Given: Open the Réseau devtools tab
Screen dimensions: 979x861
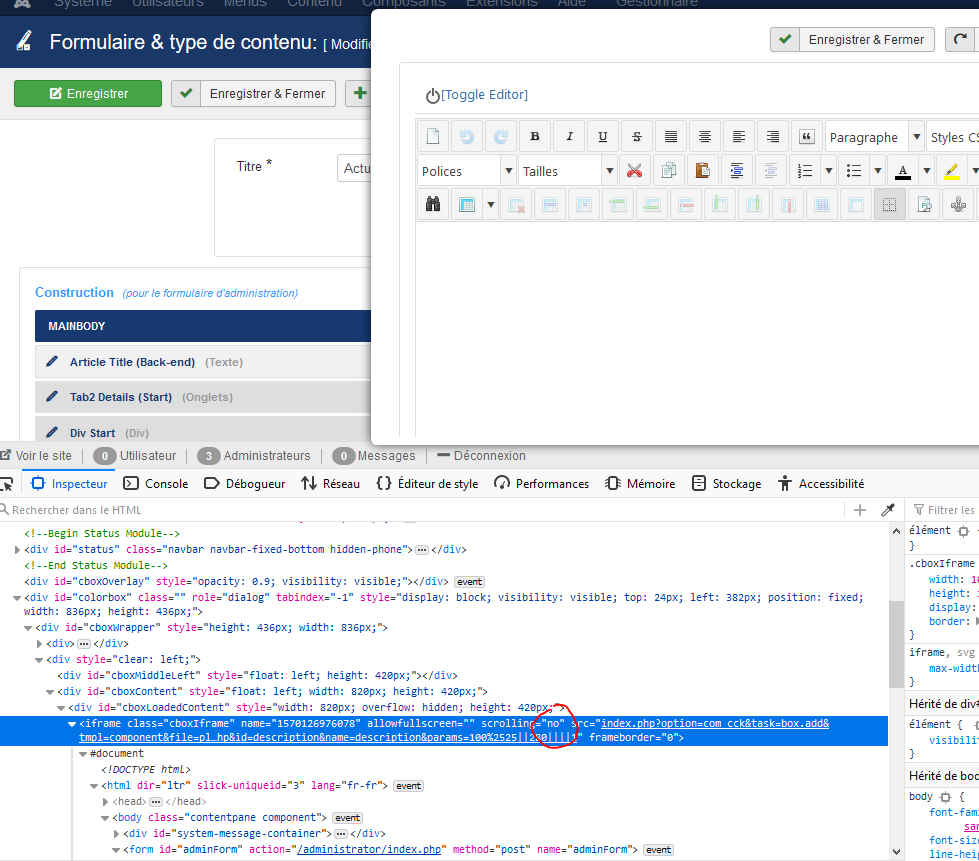Looking at the screenshot, I should pos(331,484).
